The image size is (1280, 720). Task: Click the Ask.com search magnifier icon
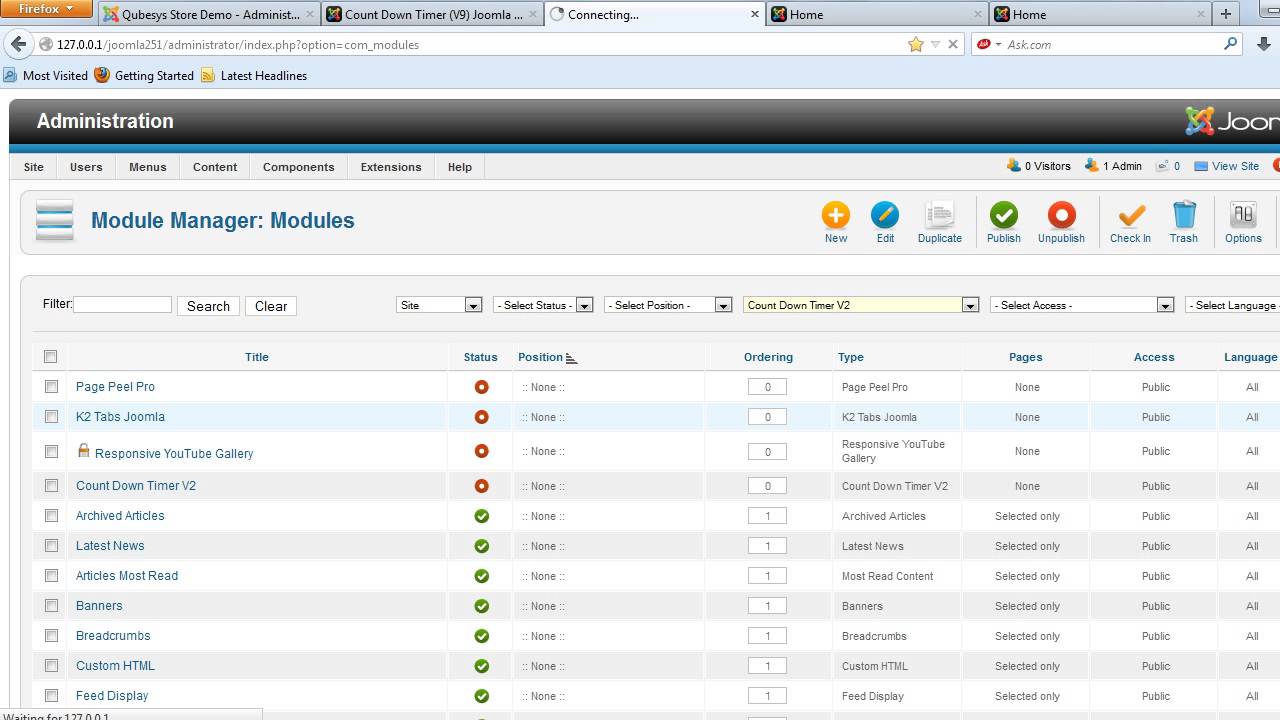pyautogui.click(x=1231, y=44)
